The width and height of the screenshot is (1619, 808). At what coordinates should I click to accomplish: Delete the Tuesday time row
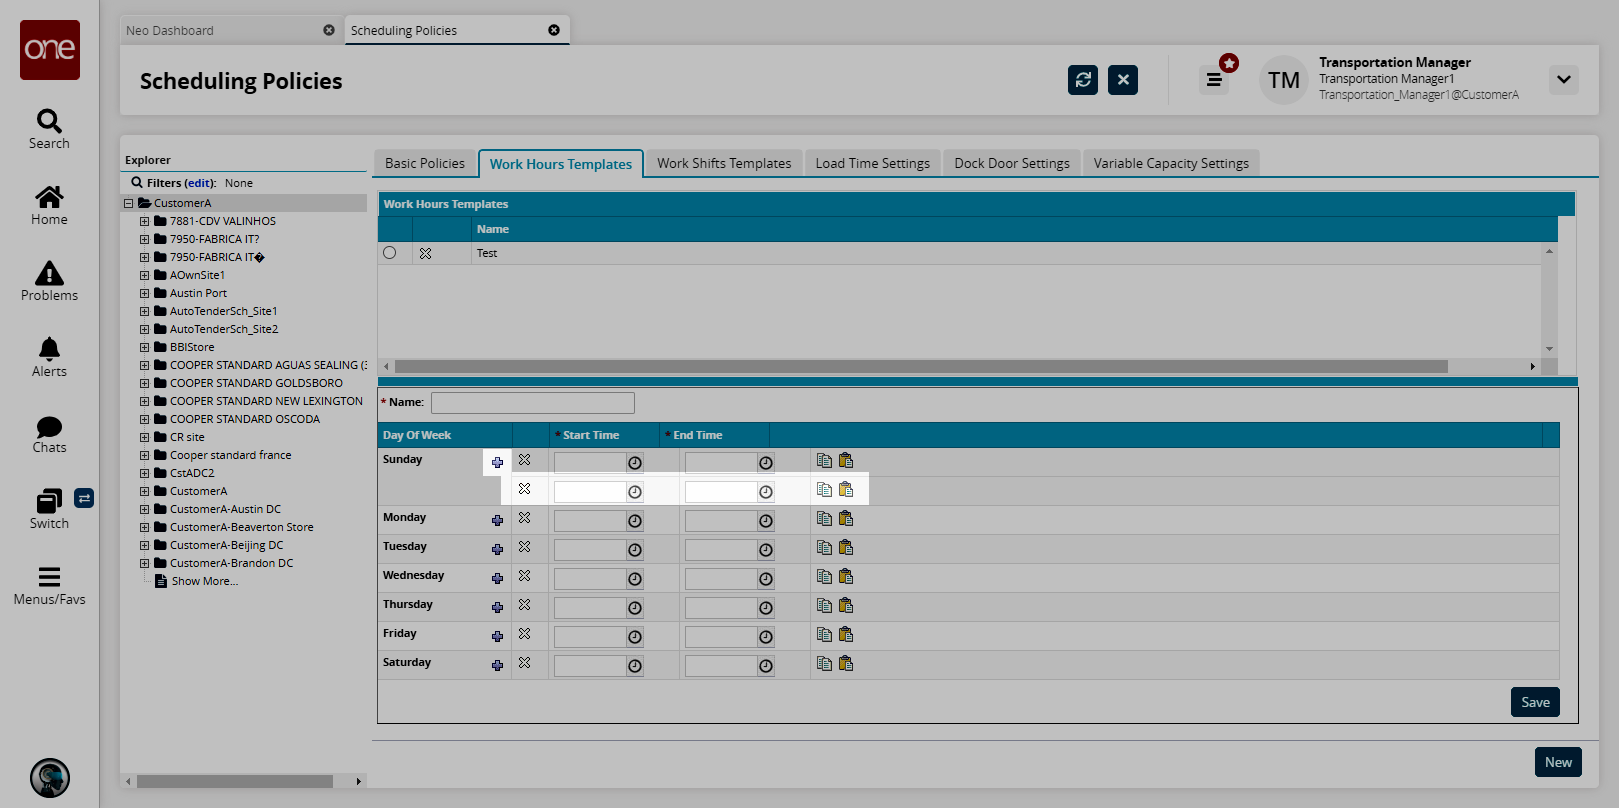click(x=524, y=548)
